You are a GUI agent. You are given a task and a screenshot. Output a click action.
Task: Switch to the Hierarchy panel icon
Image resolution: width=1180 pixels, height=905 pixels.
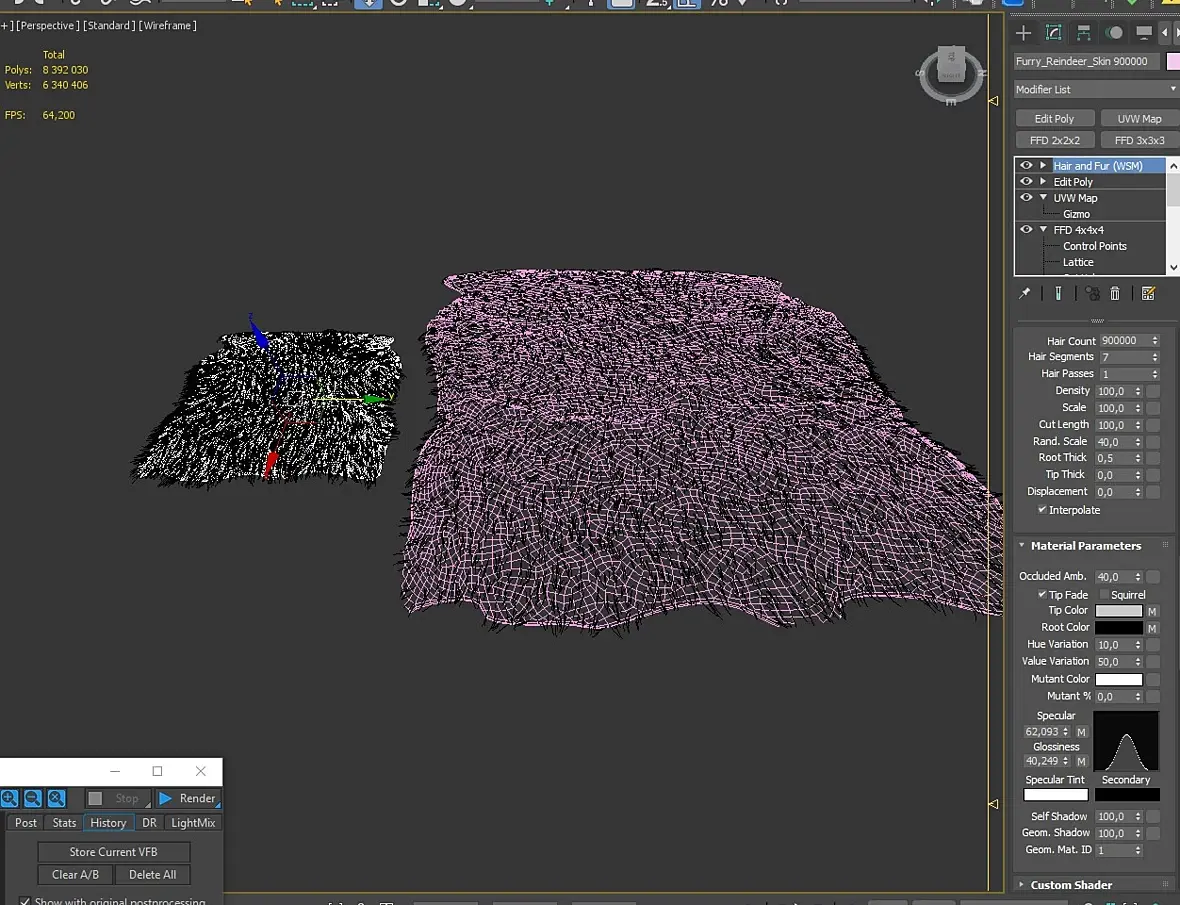click(1083, 33)
